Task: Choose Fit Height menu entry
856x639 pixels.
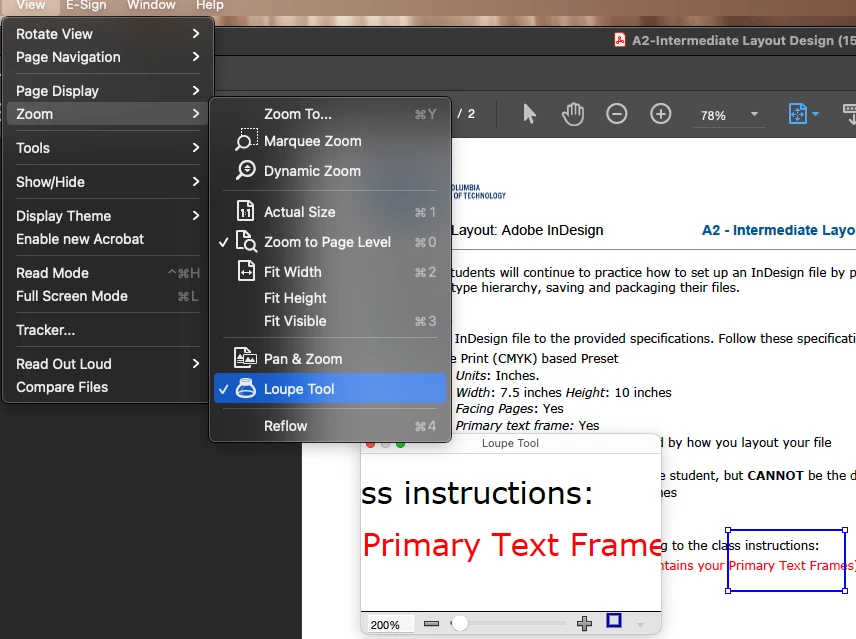Action: coord(330,298)
